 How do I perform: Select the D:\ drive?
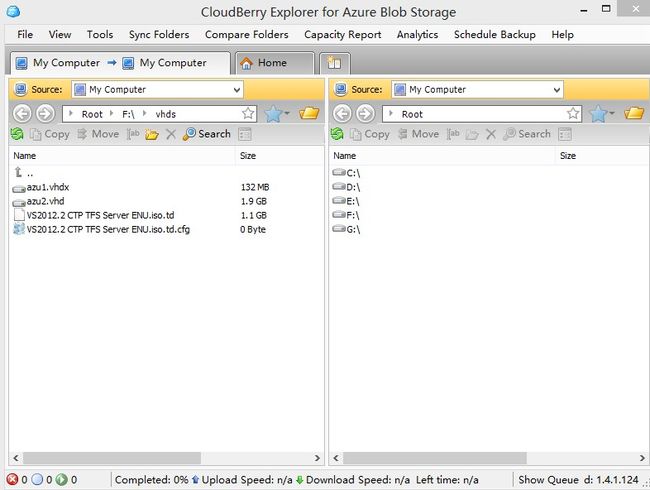[x=346, y=187]
